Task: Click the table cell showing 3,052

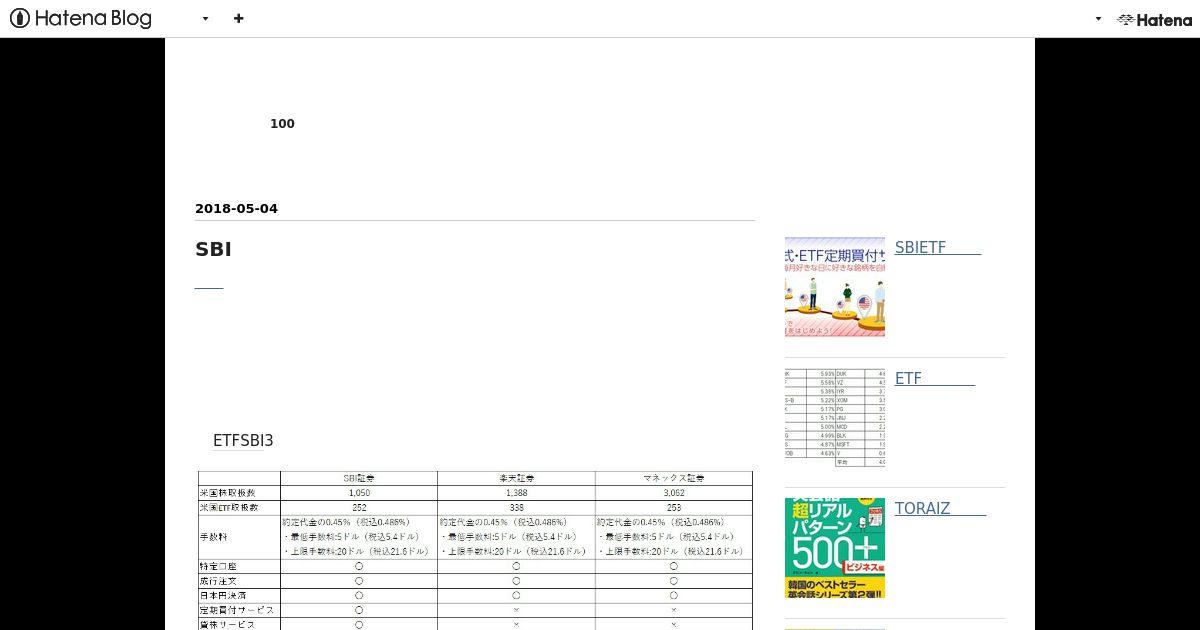Action: pyautogui.click(x=674, y=493)
